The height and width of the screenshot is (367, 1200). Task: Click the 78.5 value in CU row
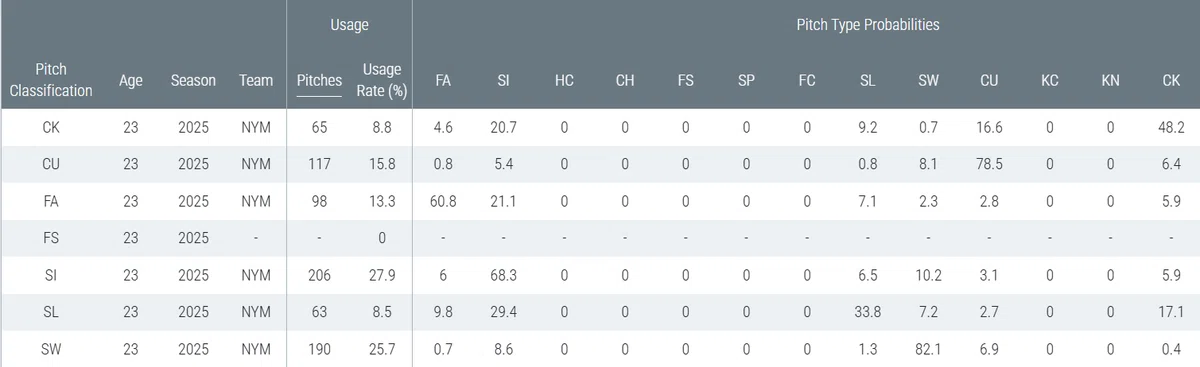point(988,164)
